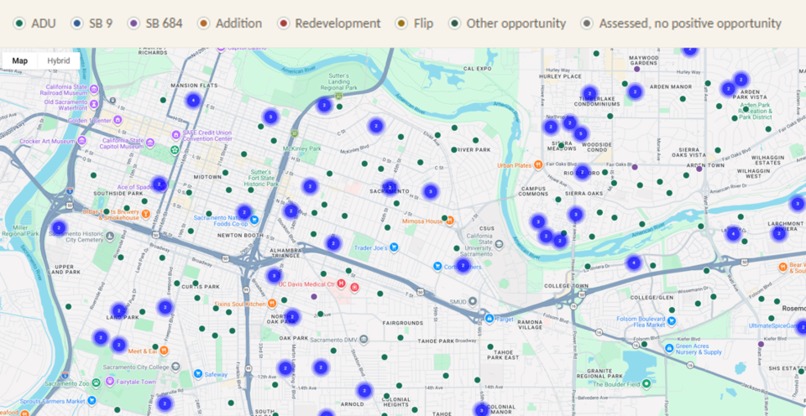Click the Sacramento DMV pin
806x416 pixels.
click(x=364, y=340)
